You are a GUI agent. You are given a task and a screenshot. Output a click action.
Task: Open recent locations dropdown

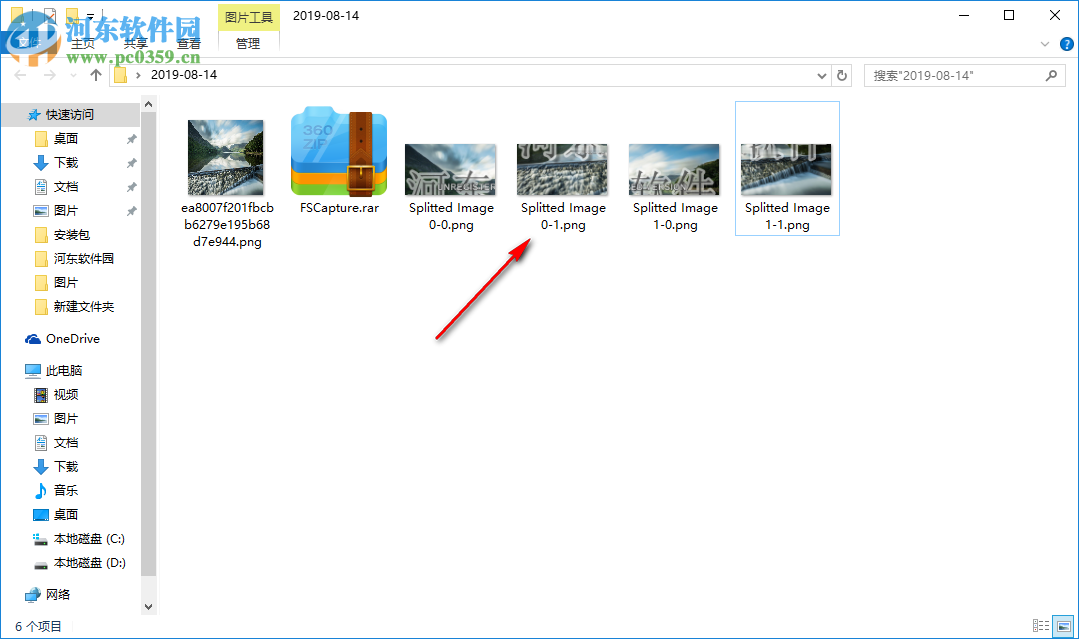73,75
